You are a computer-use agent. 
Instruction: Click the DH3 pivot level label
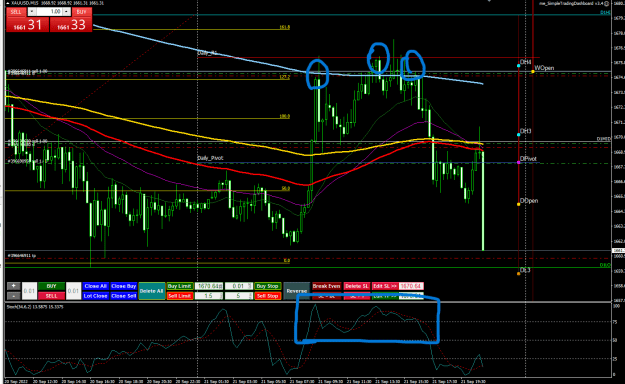click(x=525, y=131)
